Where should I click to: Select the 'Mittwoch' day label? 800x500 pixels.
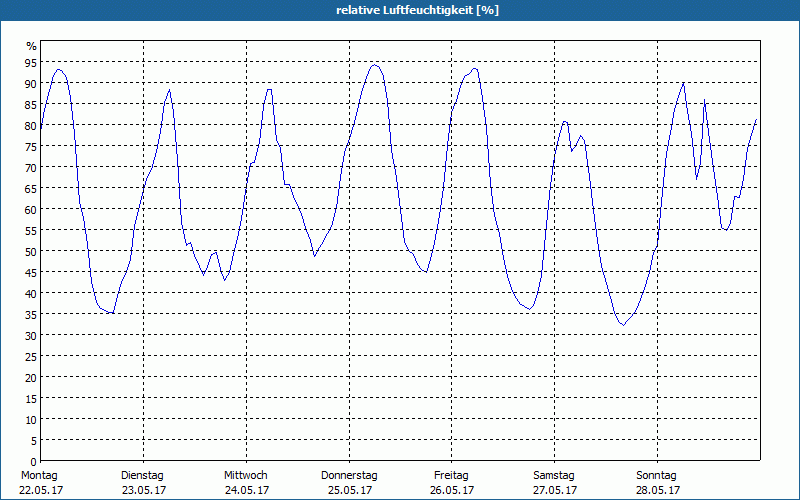pos(246,475)
